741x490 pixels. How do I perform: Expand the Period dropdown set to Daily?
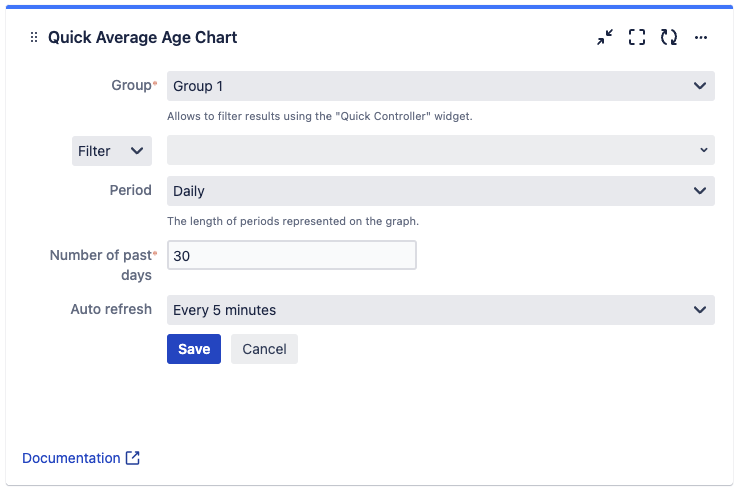click(x=440, y=191)
